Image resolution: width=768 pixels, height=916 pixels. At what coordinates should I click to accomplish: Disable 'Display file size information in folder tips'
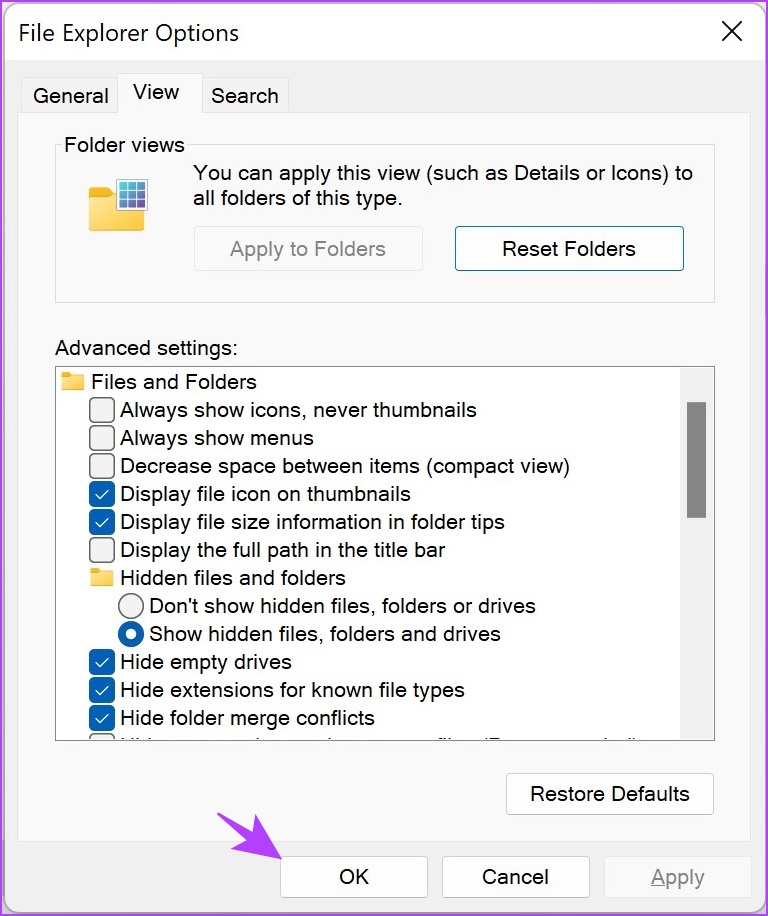pyautogui.click(x=101, y=522)
